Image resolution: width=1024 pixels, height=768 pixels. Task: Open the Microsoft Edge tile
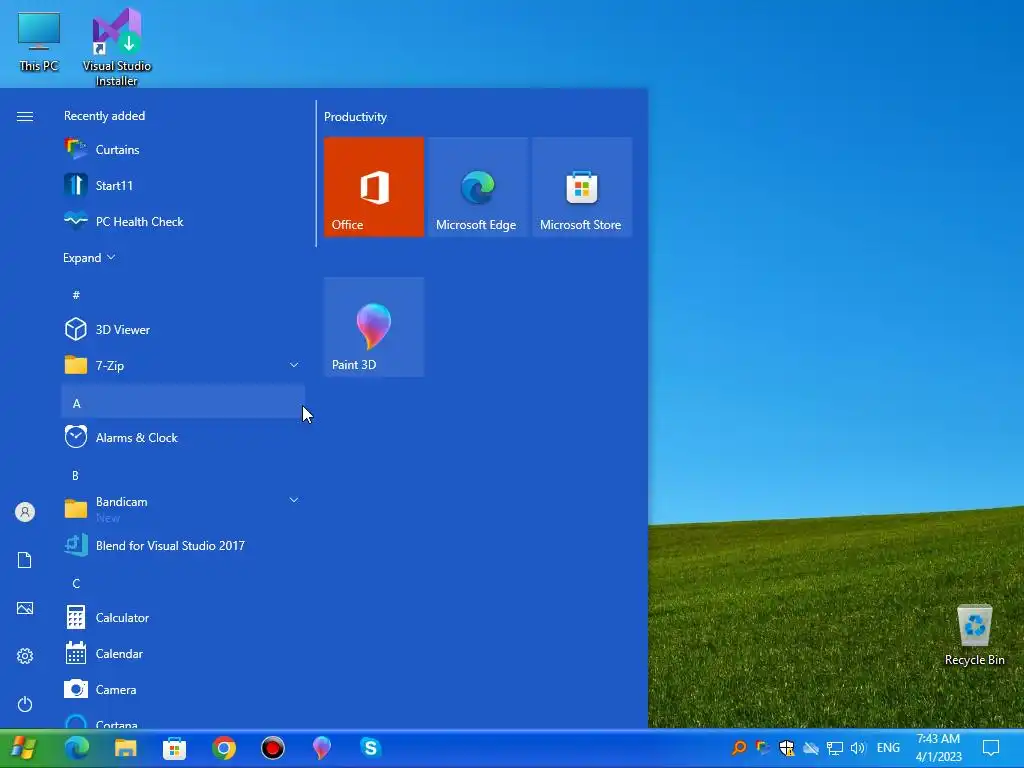(x=477, y=187)
